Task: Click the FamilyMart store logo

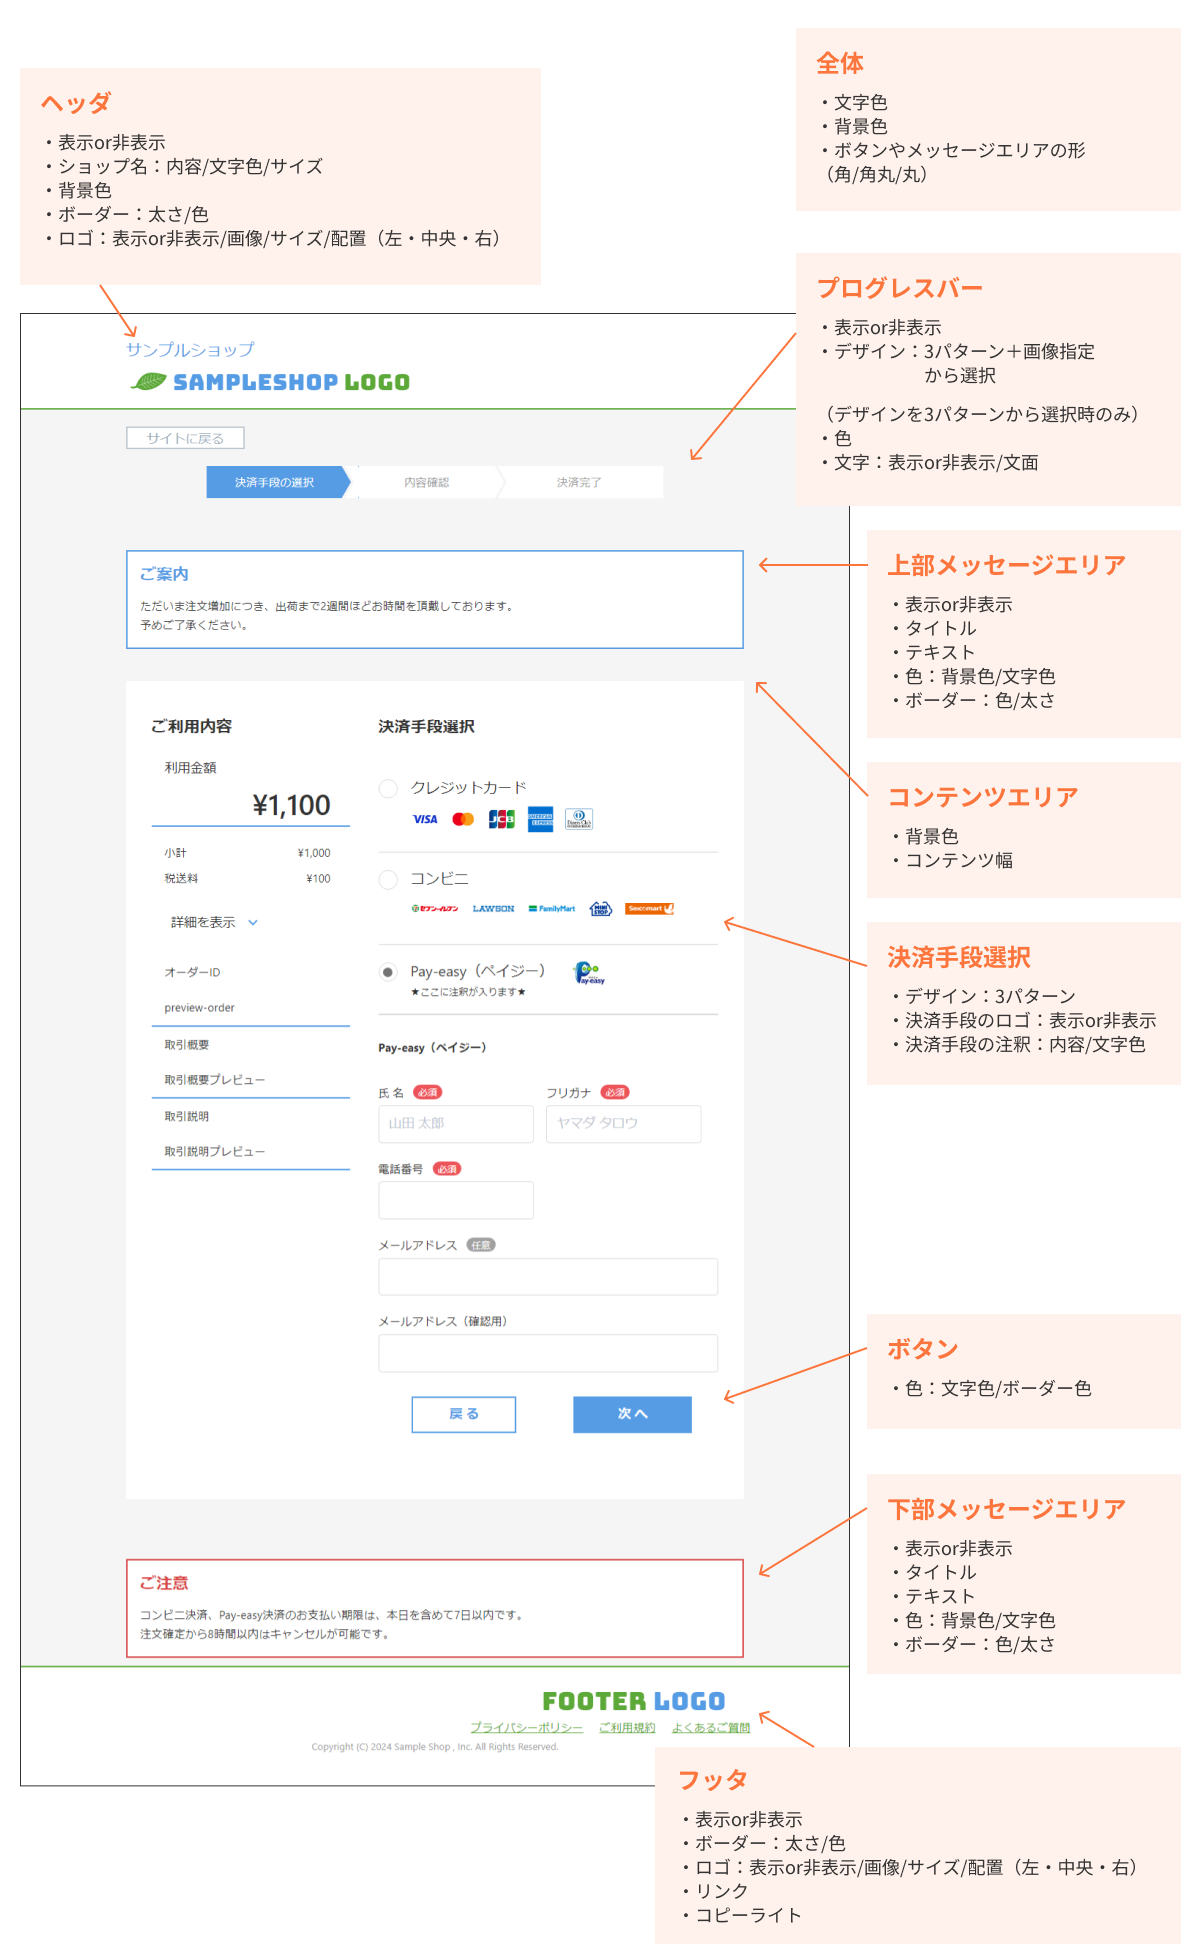Action: click(552, 909)
